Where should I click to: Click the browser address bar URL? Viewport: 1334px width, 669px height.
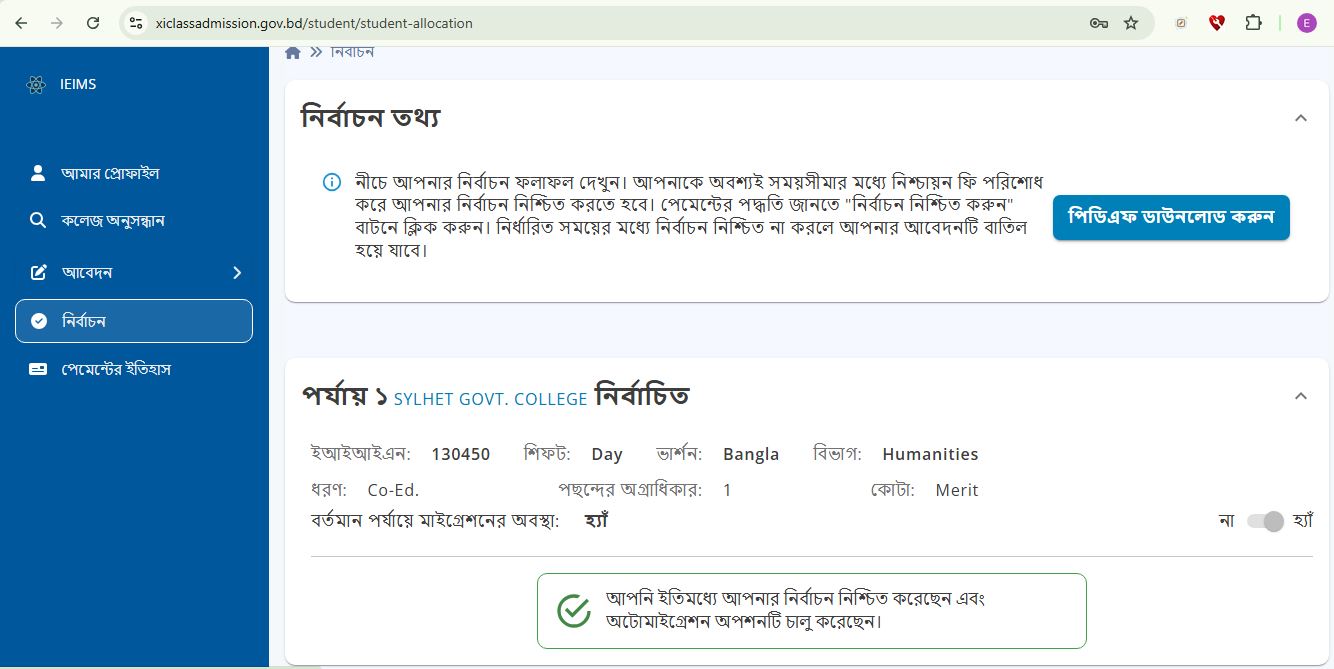(x=314, y=23)
